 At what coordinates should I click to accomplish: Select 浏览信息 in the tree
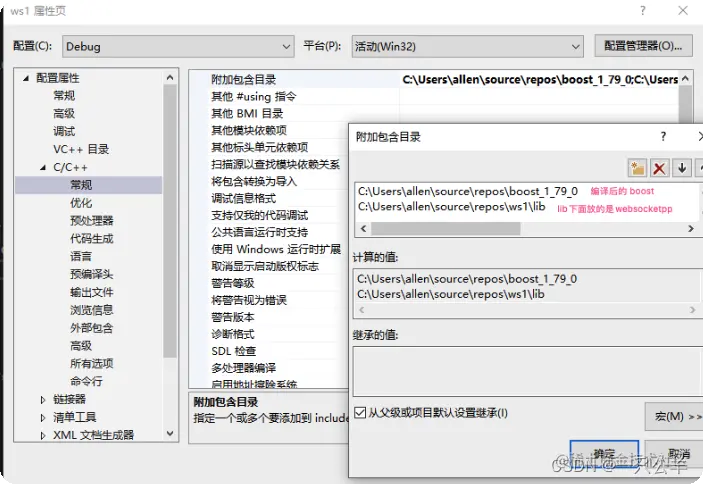(91, 310)
